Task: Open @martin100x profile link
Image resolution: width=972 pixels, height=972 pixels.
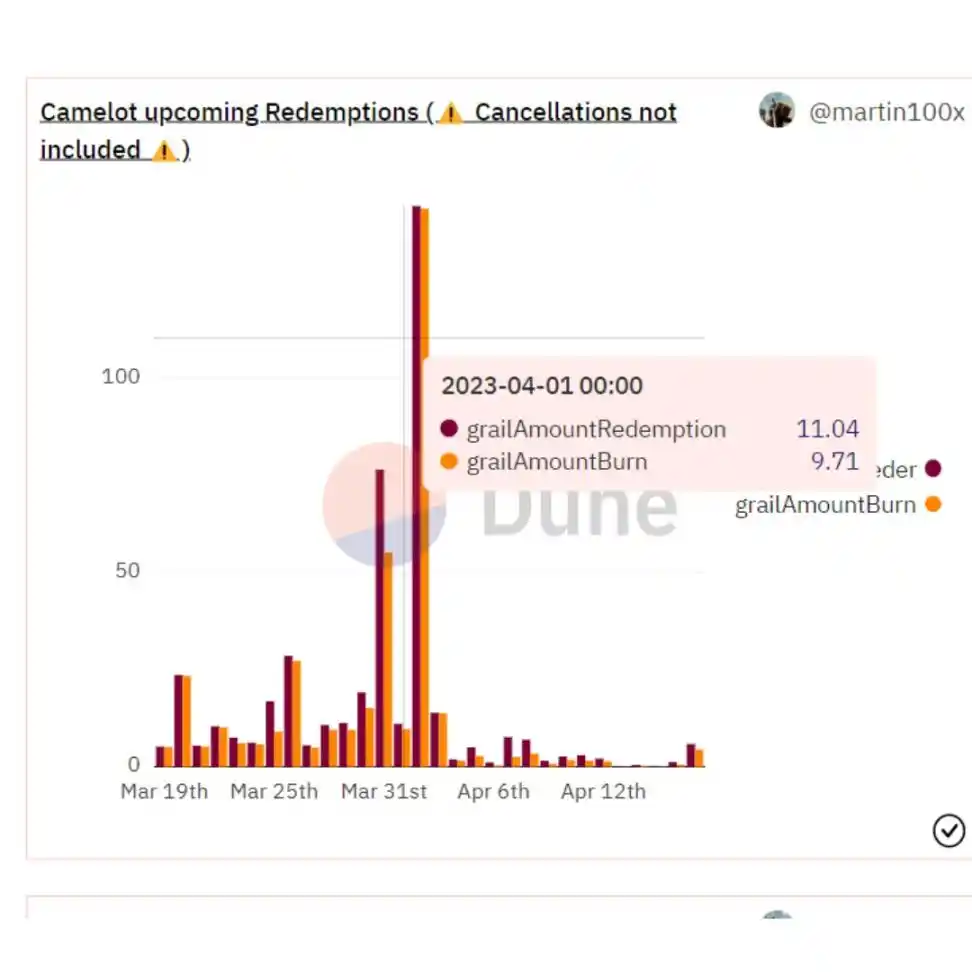Action: (886, 112)
